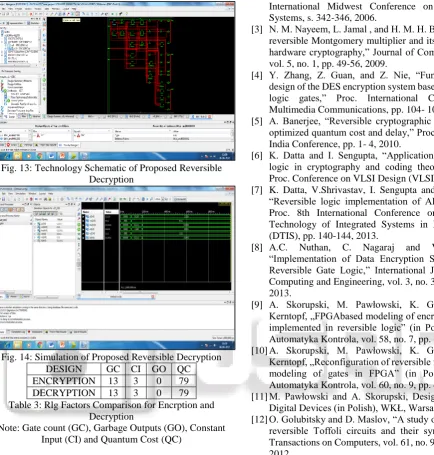Select the QC column header cell
The image size is (434, 455).
[x=184, y=369]
